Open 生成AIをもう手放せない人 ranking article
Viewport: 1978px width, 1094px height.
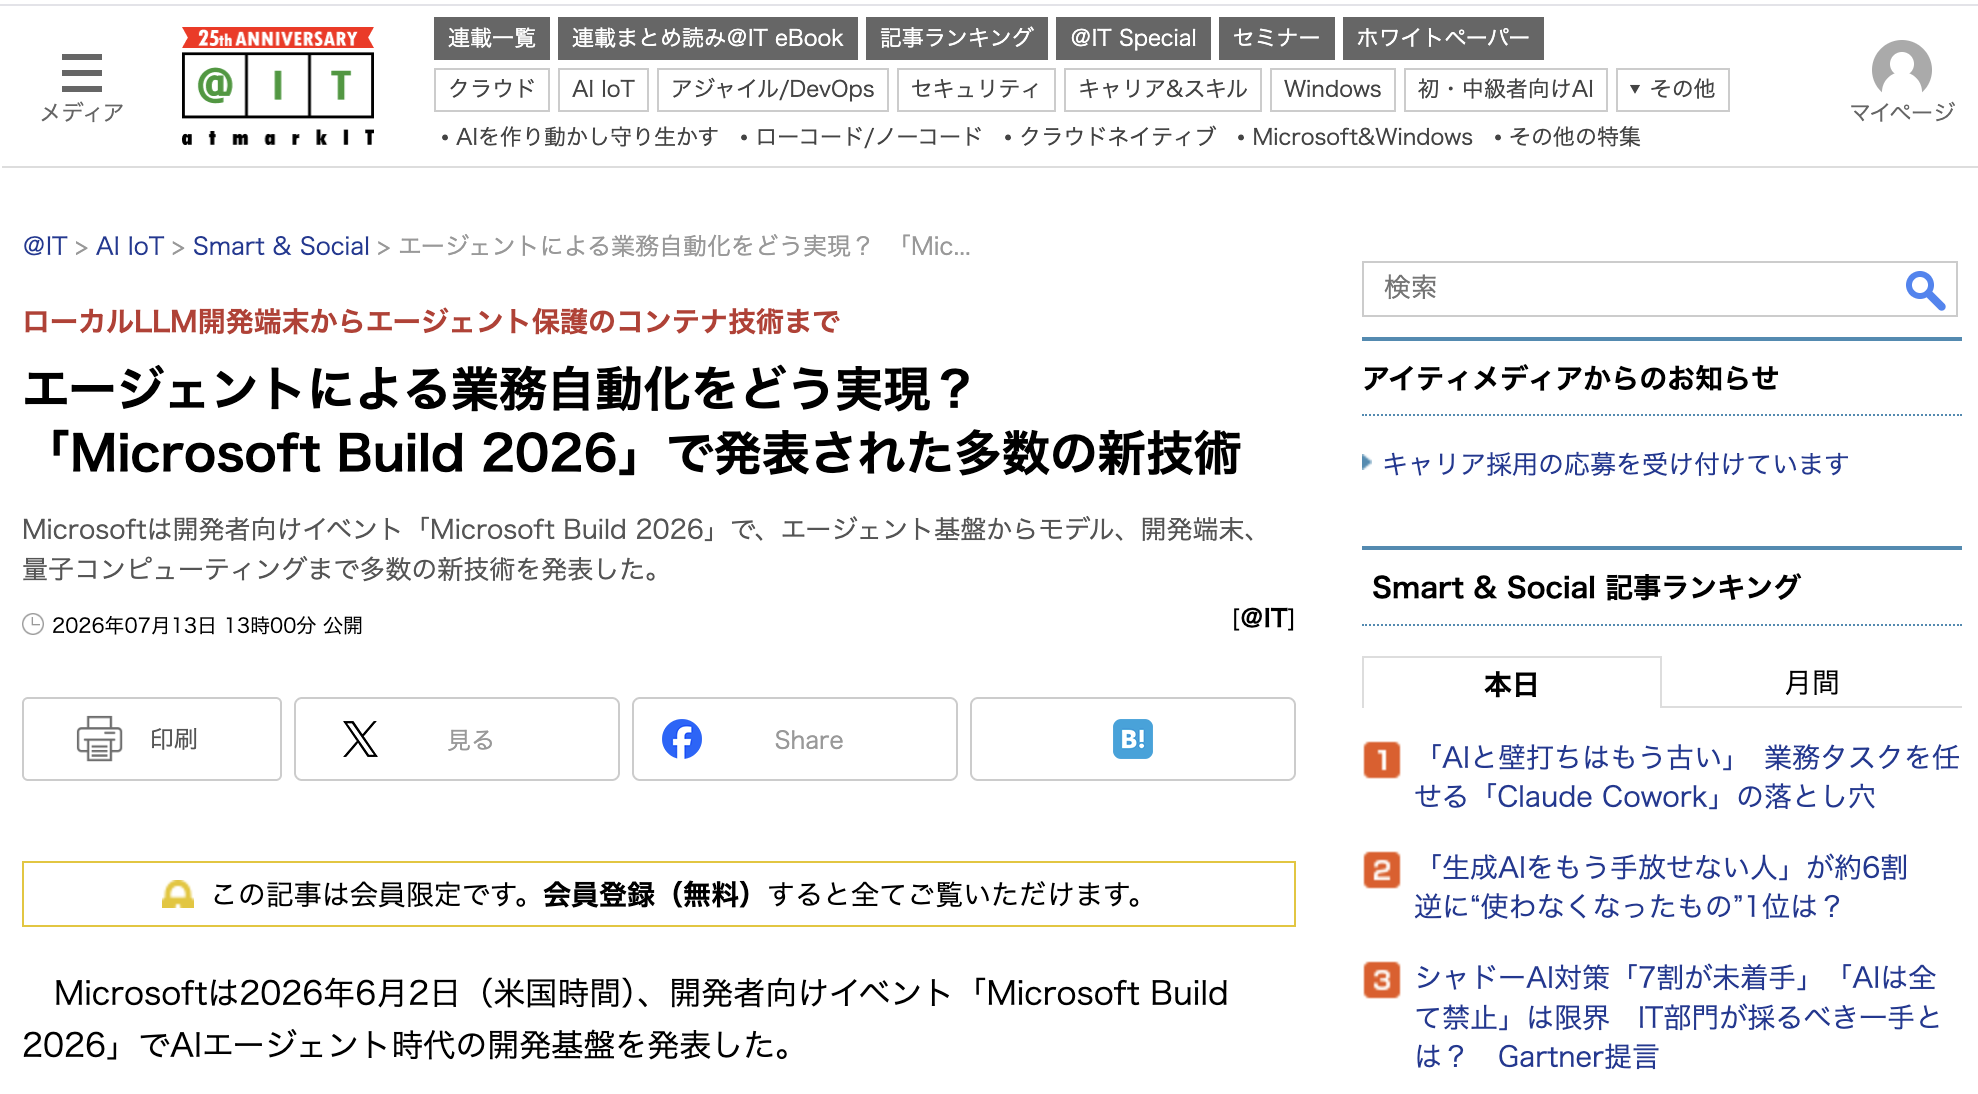pos(1661,887)
